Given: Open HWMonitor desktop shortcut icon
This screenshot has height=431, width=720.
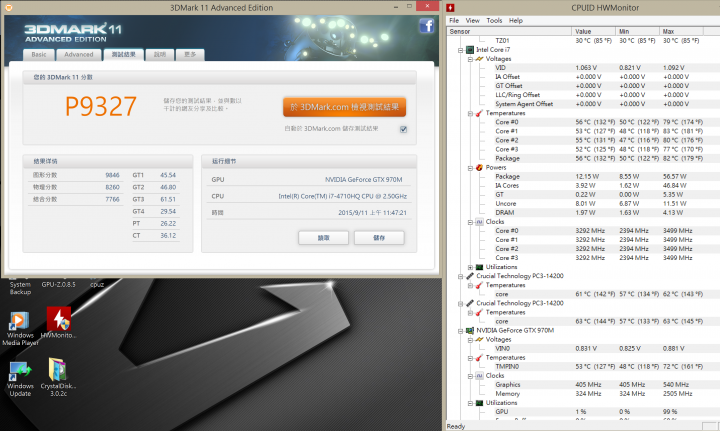Looking at the screenshot, I should tap(59, 319).
